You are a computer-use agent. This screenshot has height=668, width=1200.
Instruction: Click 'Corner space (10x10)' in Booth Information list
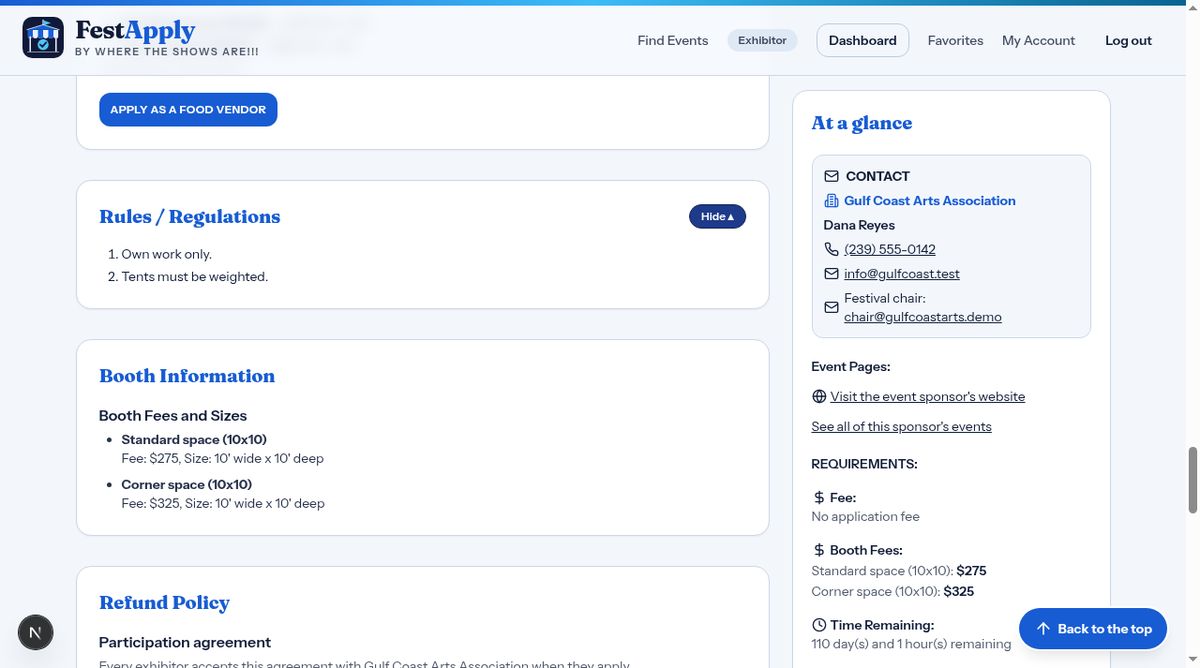(187, 485)
